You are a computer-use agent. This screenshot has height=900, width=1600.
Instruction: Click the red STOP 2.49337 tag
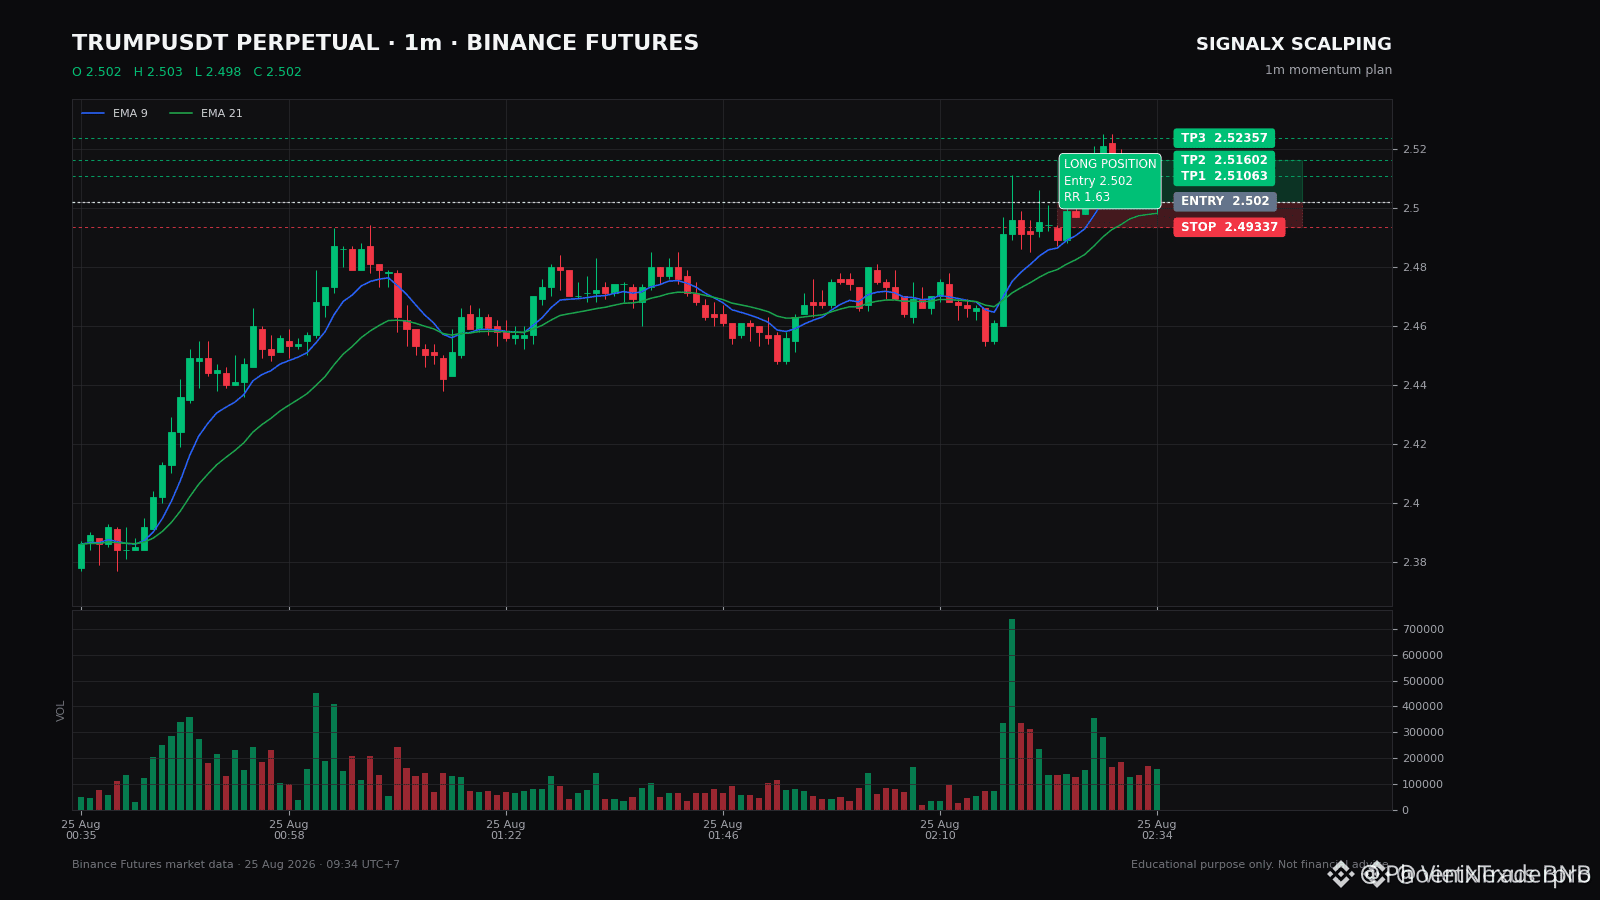coord(1229,227)
